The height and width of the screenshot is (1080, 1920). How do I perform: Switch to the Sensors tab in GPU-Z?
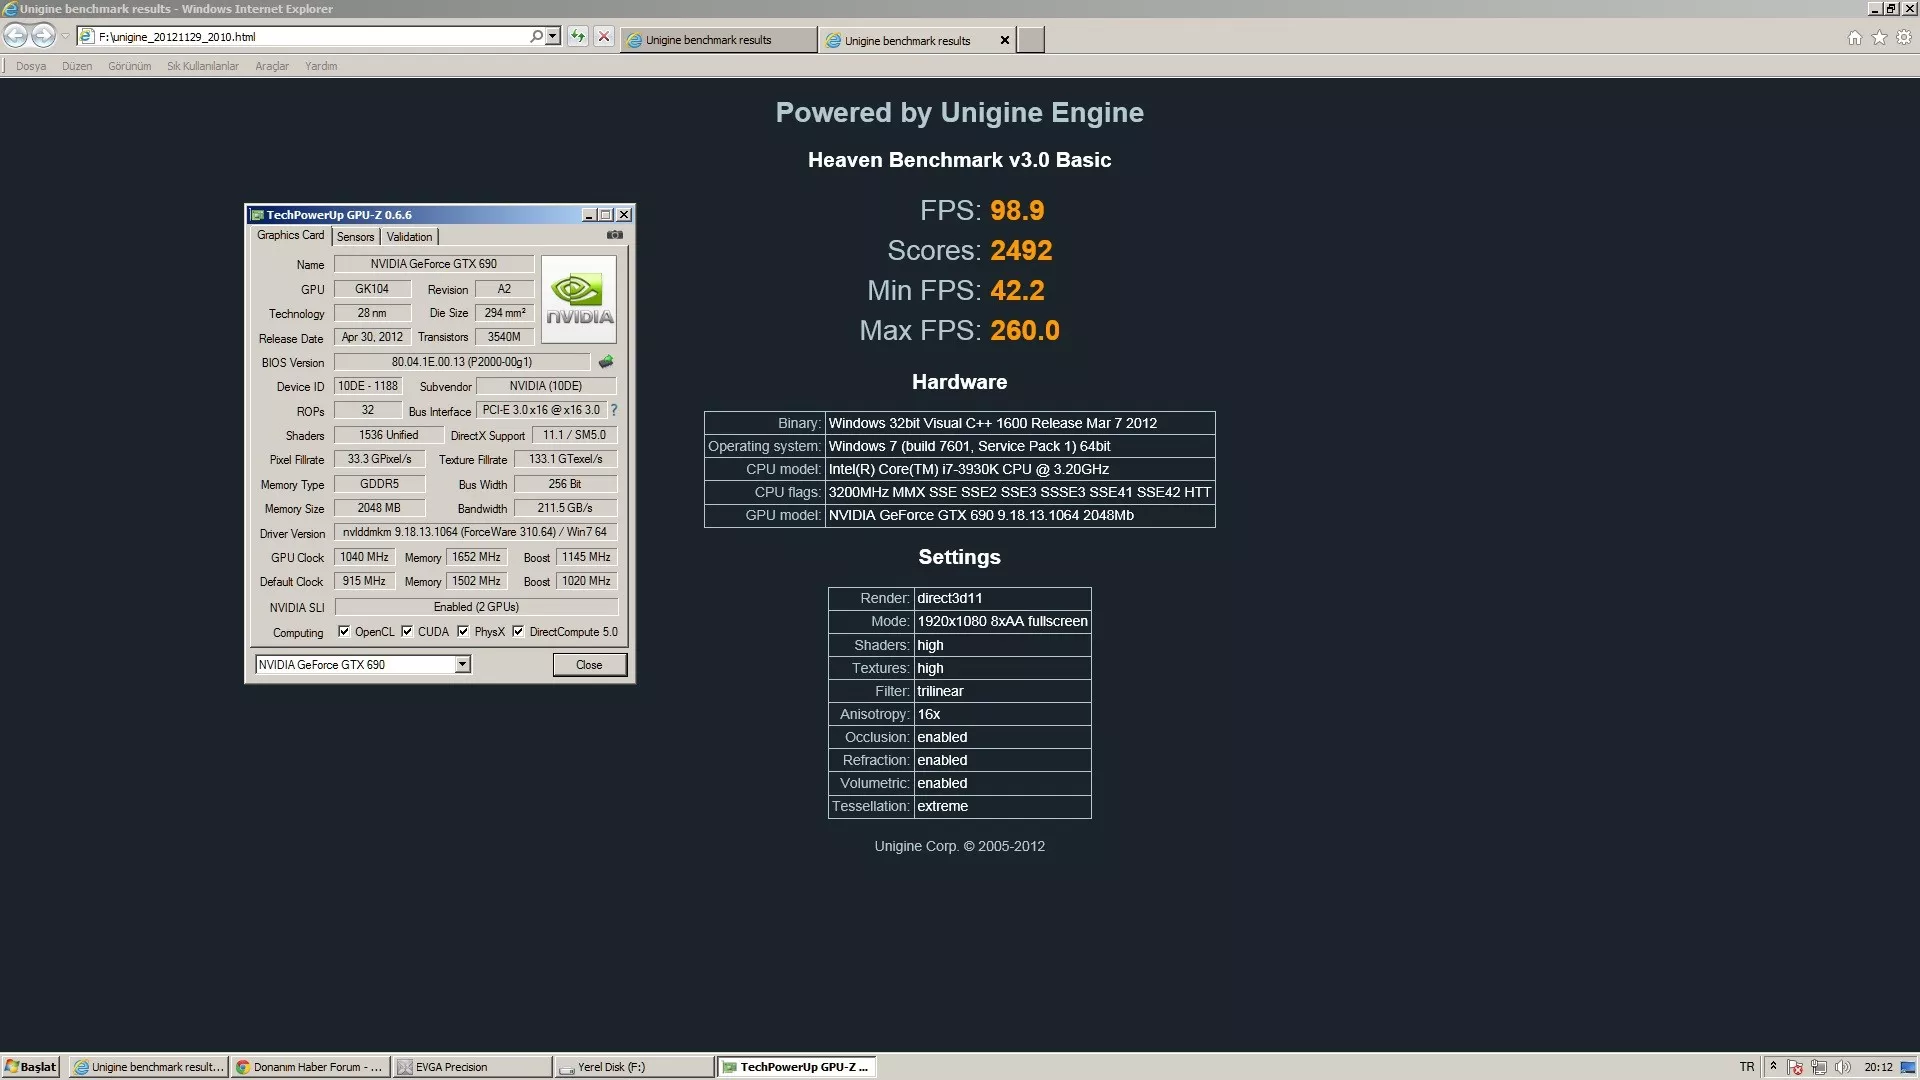(355, 237)
